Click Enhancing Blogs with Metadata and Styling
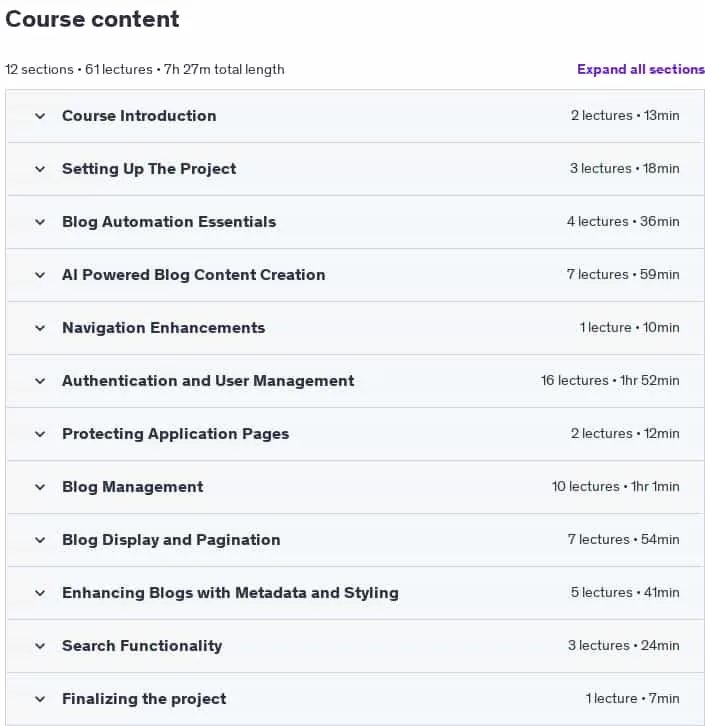The image size is (705, 726). pyautogui.click(x=231, y=593)
